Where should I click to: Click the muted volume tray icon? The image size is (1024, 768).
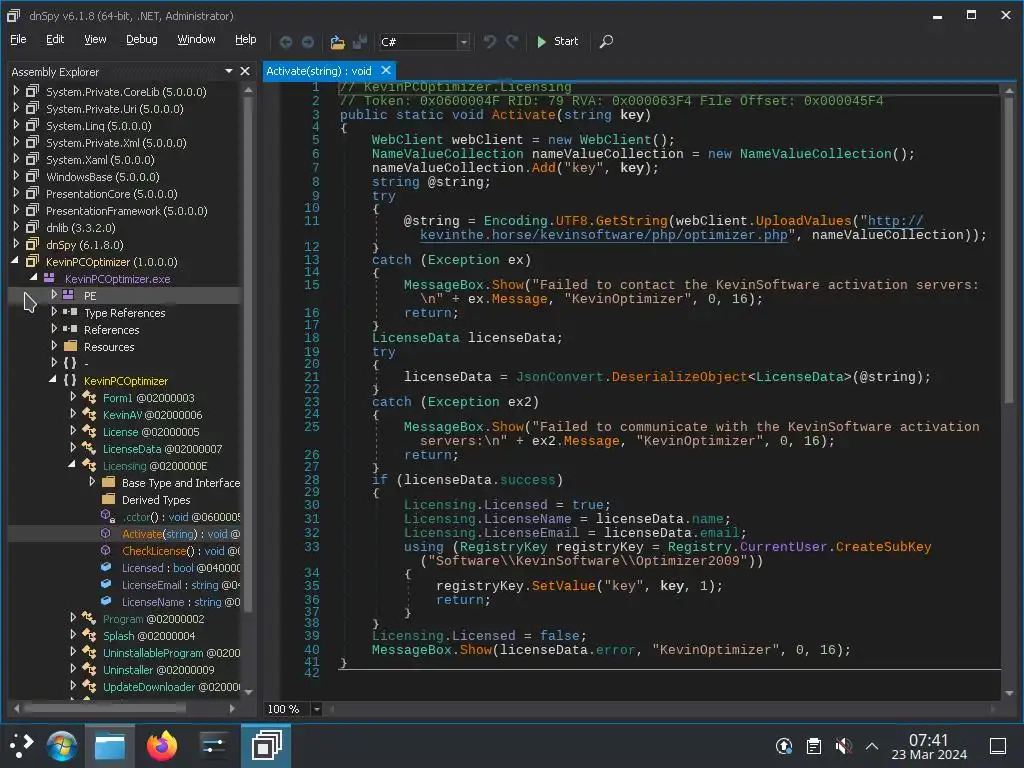pos(843,745)
